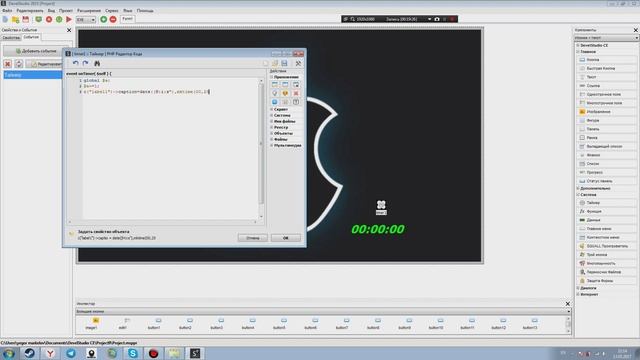Click the red X action icon in actions panel
The width and height of the screenshot is (640, 360).
pos(296,93)
